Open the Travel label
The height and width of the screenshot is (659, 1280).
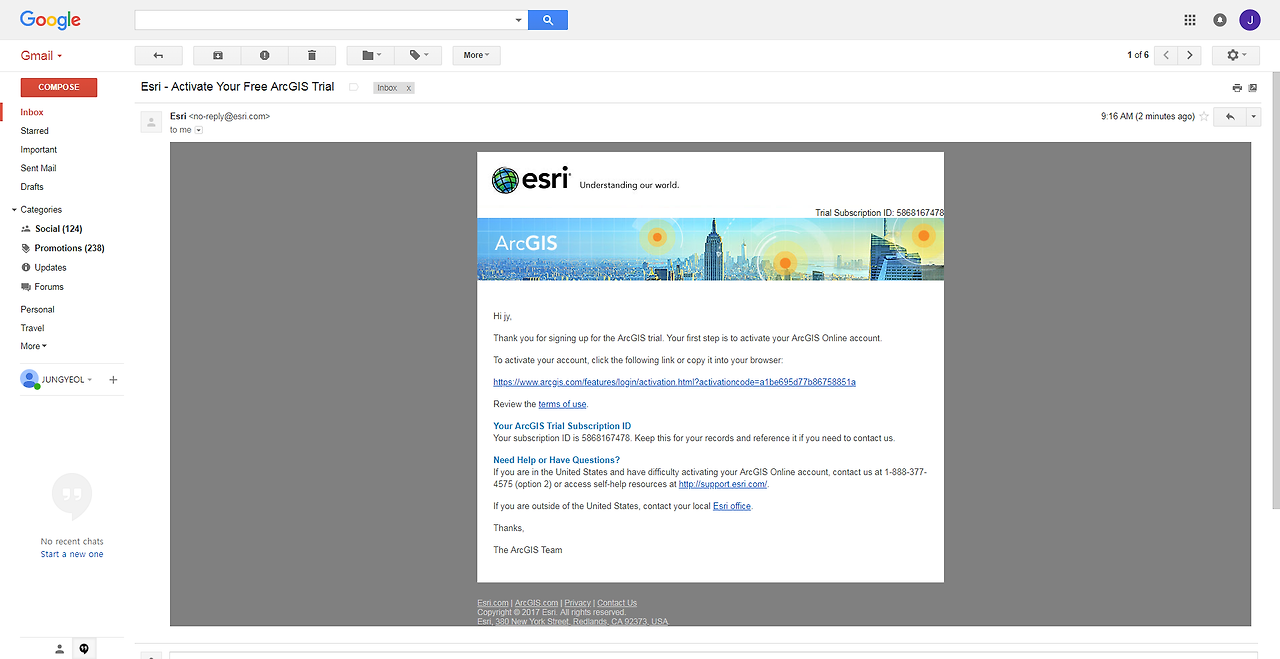point(32,328)
